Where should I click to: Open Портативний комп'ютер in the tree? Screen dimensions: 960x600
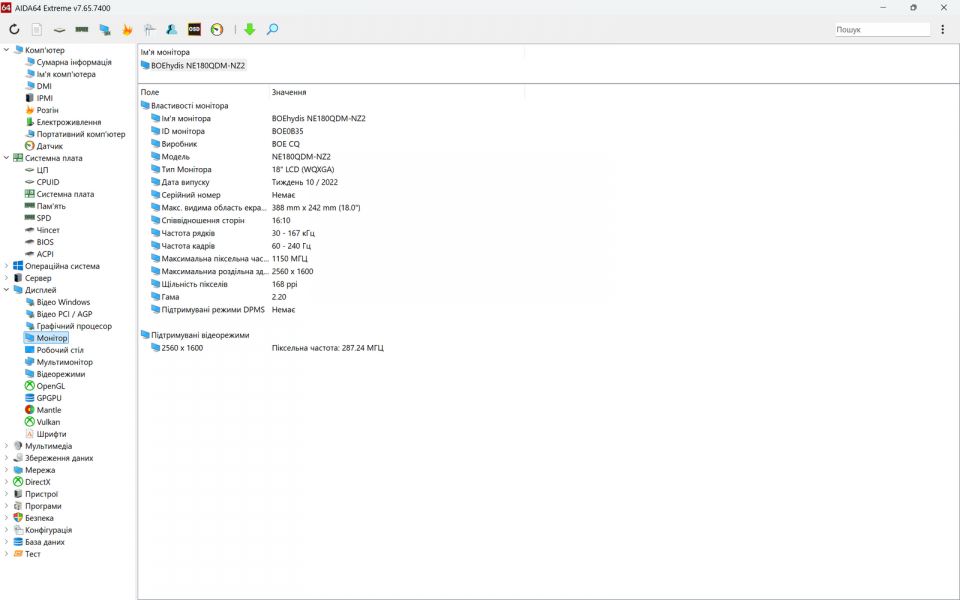point(81,134)
